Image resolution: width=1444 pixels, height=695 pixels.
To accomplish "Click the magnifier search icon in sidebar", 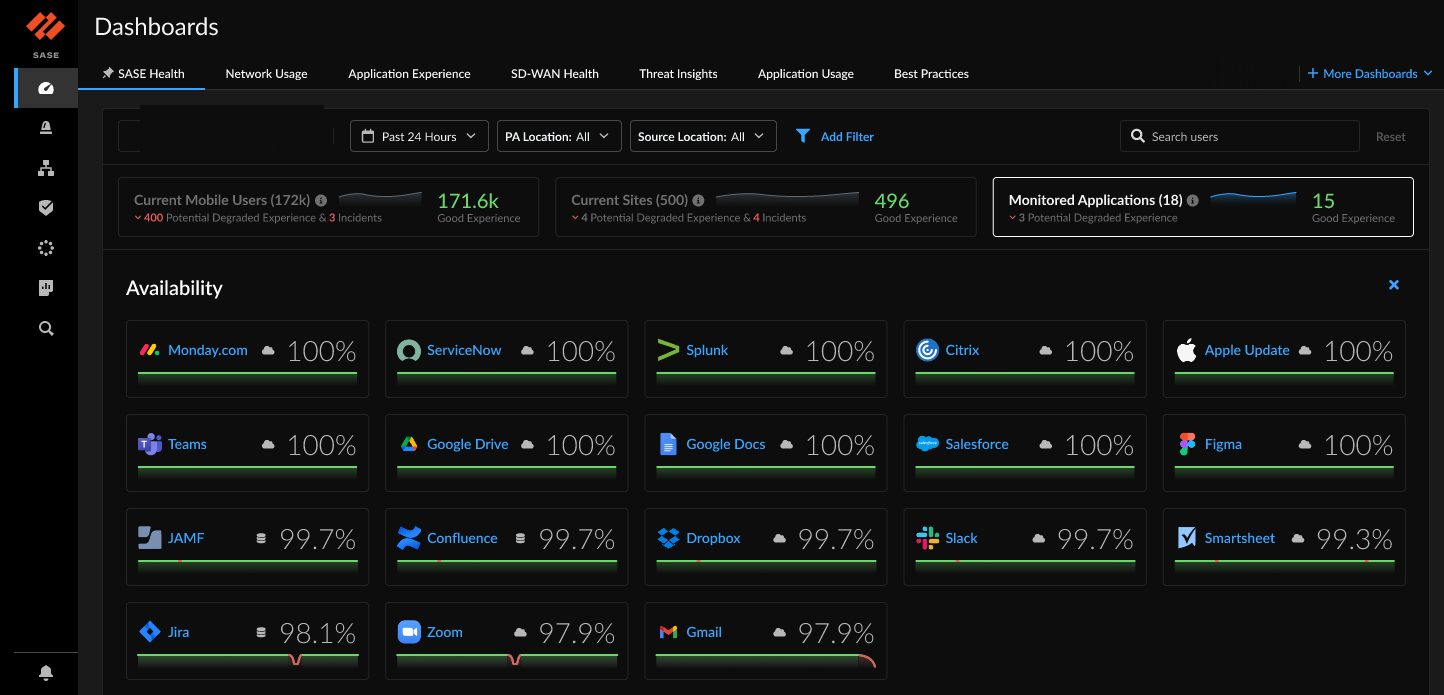I will 45,328.
